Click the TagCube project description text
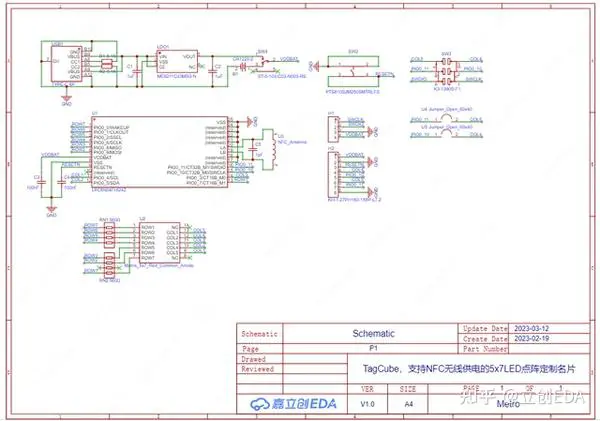The image size is (600, 421). tap(469, 369)
